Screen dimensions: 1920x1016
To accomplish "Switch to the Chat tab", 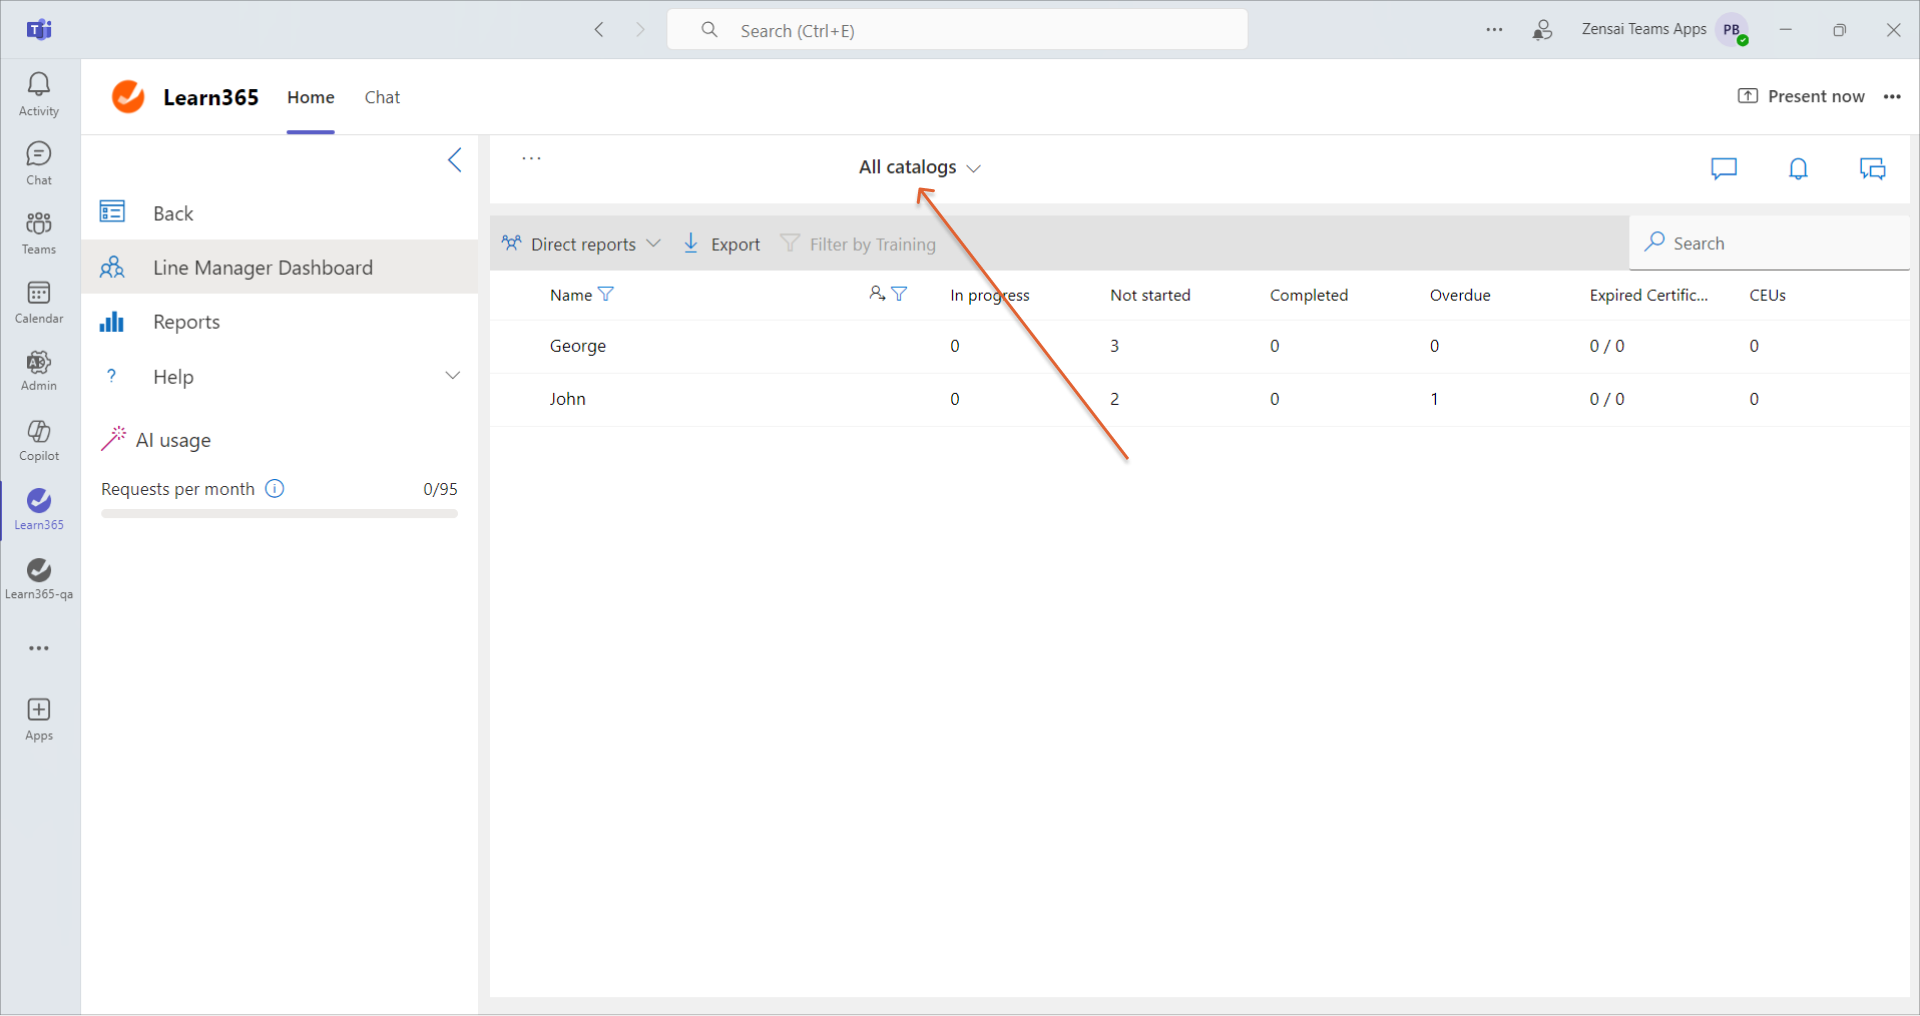I will 382,97.
